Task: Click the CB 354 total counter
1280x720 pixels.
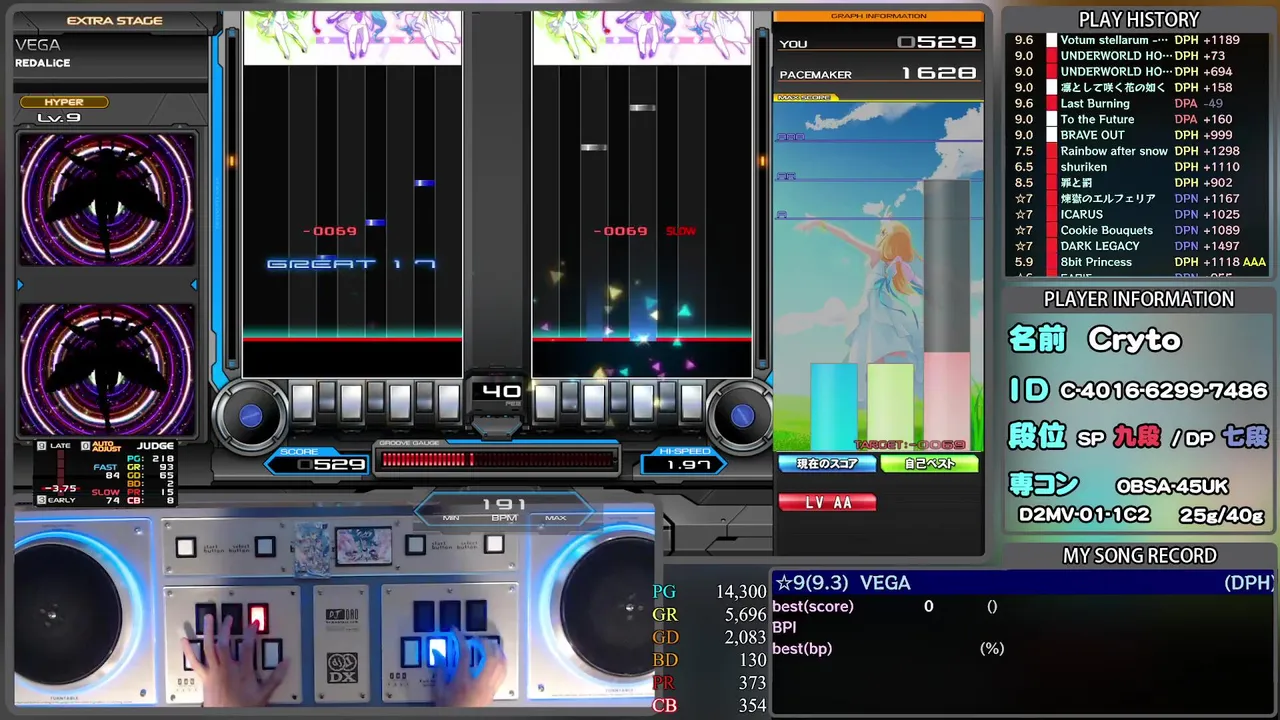Action: tap(709, 706)
